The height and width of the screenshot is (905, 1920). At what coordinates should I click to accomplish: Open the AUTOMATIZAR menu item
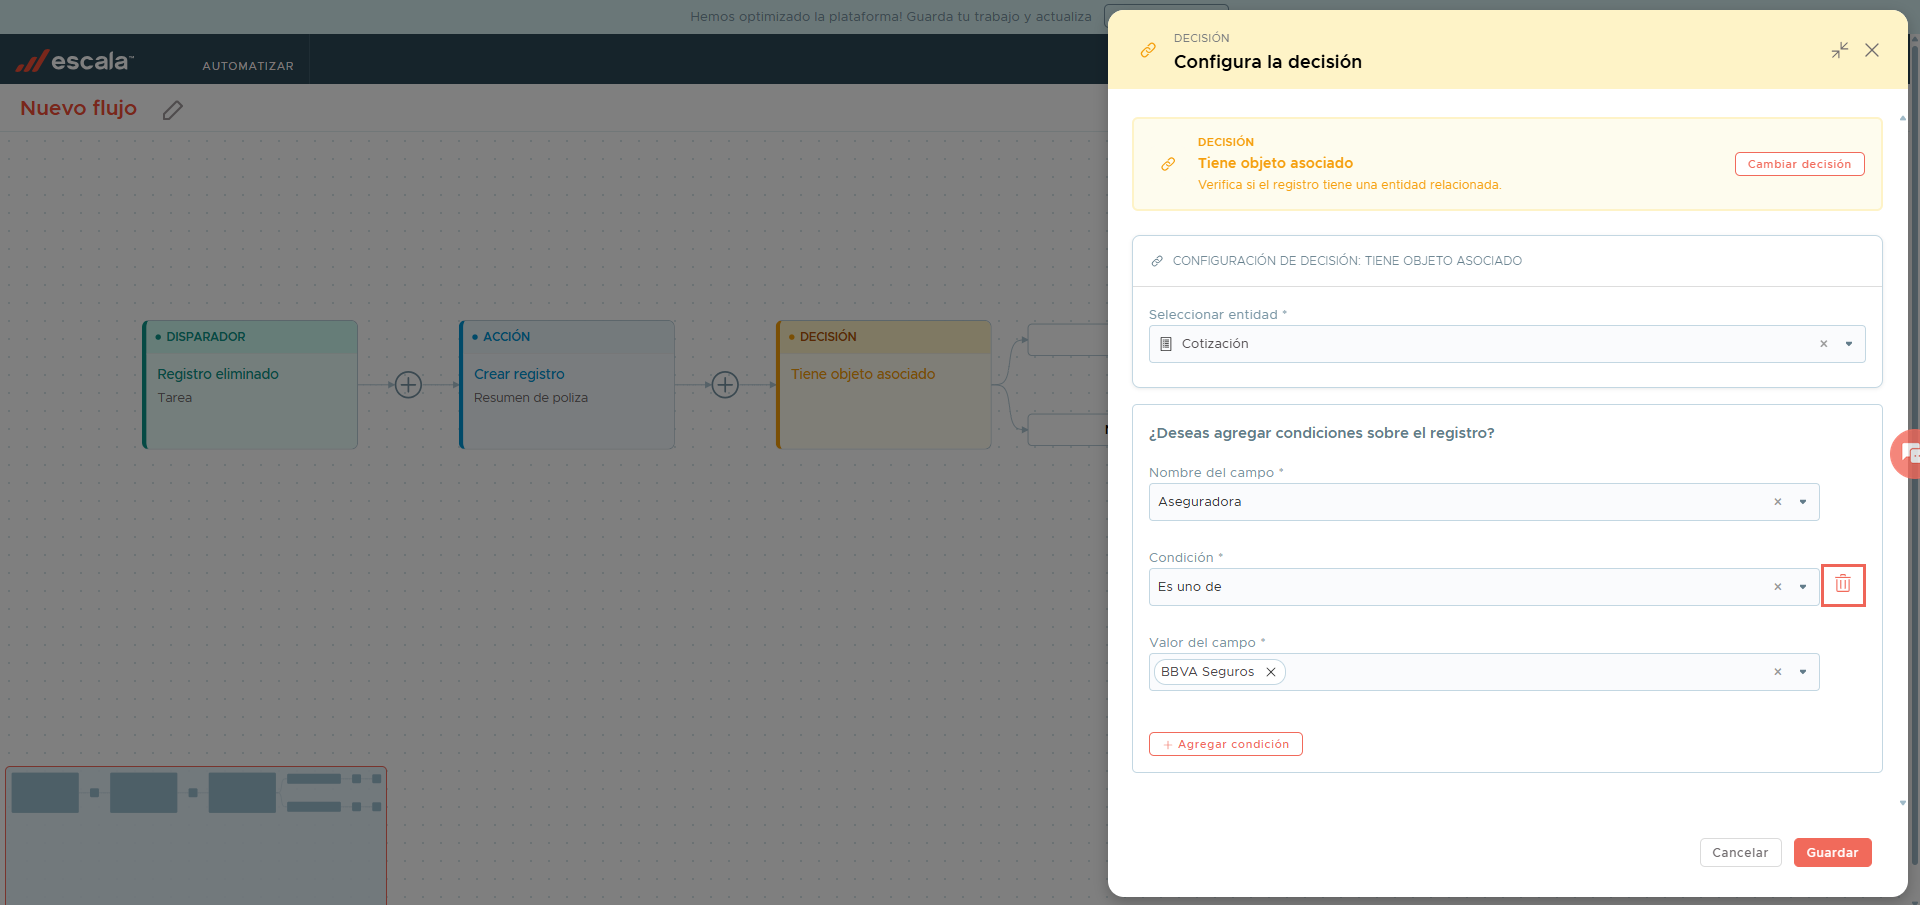248,66
